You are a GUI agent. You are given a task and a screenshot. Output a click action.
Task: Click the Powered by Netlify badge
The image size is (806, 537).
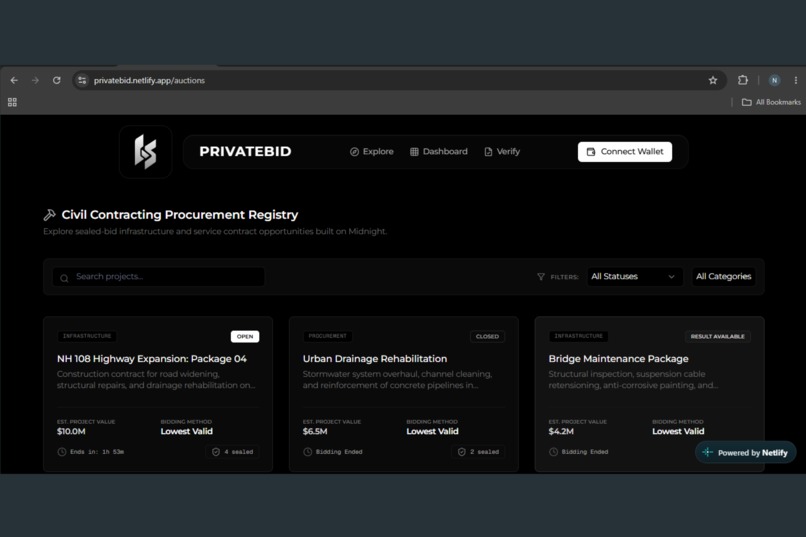pos(745,453)
